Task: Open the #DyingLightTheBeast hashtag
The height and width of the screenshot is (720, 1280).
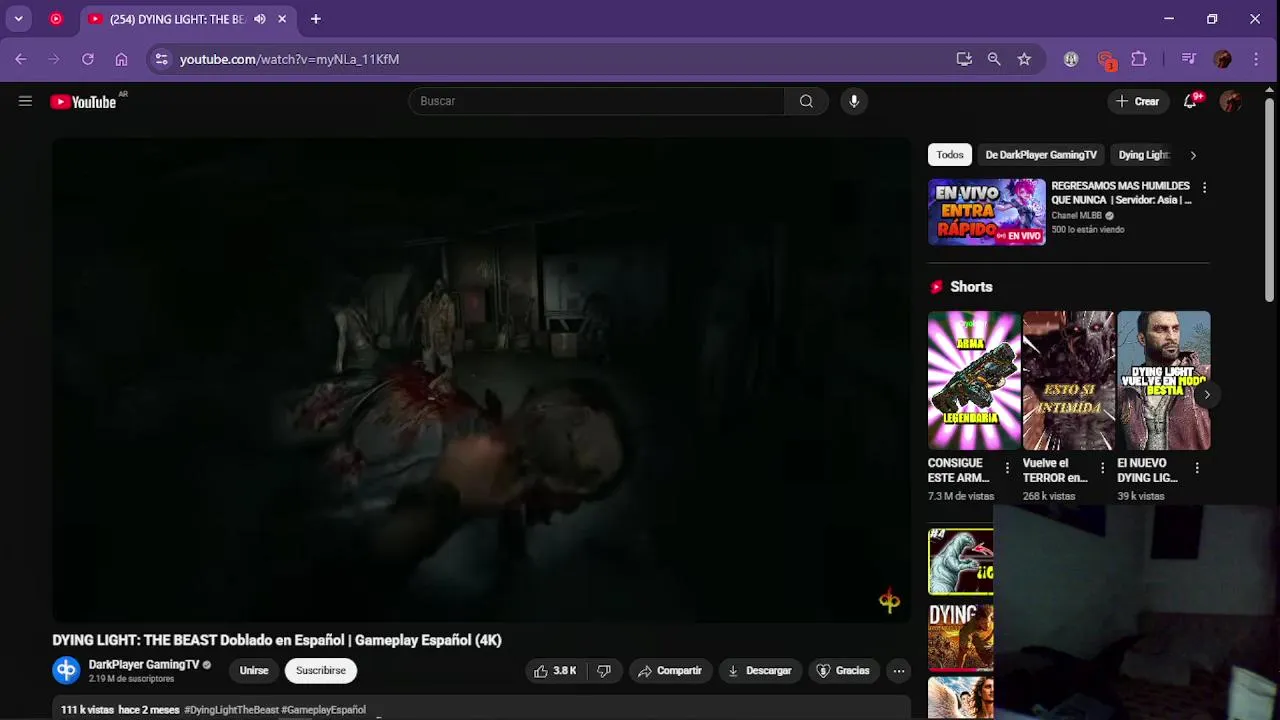Action: [232, 710]
